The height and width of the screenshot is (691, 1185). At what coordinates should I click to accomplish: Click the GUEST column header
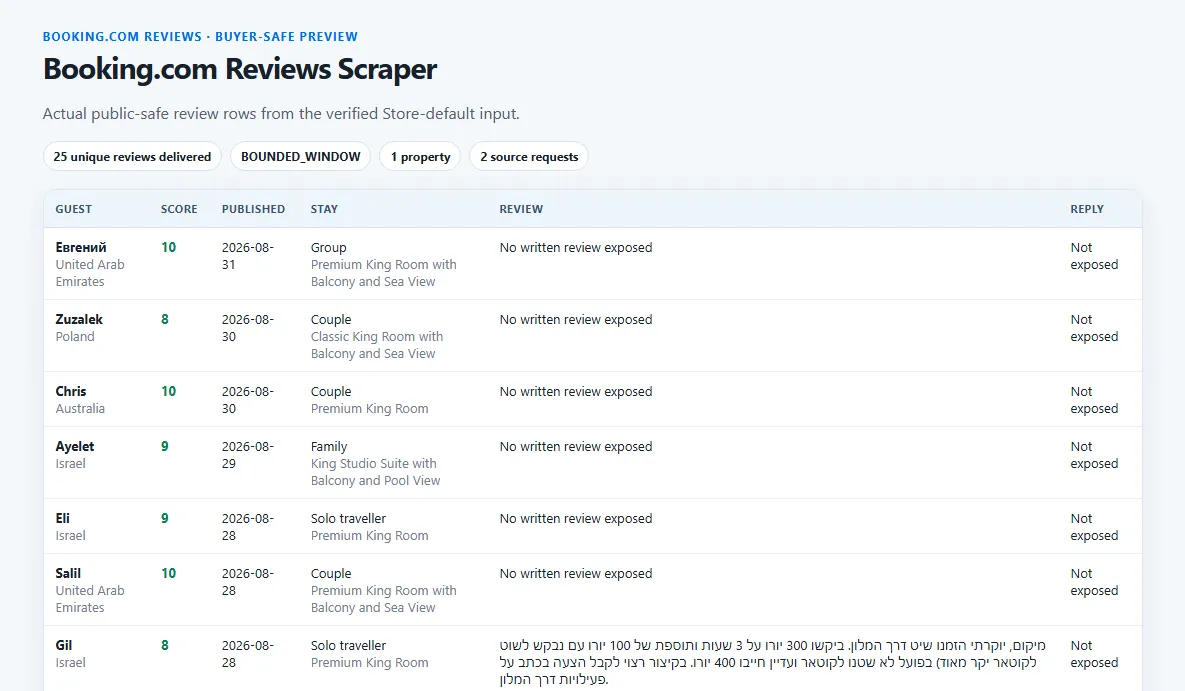[73, 209]
